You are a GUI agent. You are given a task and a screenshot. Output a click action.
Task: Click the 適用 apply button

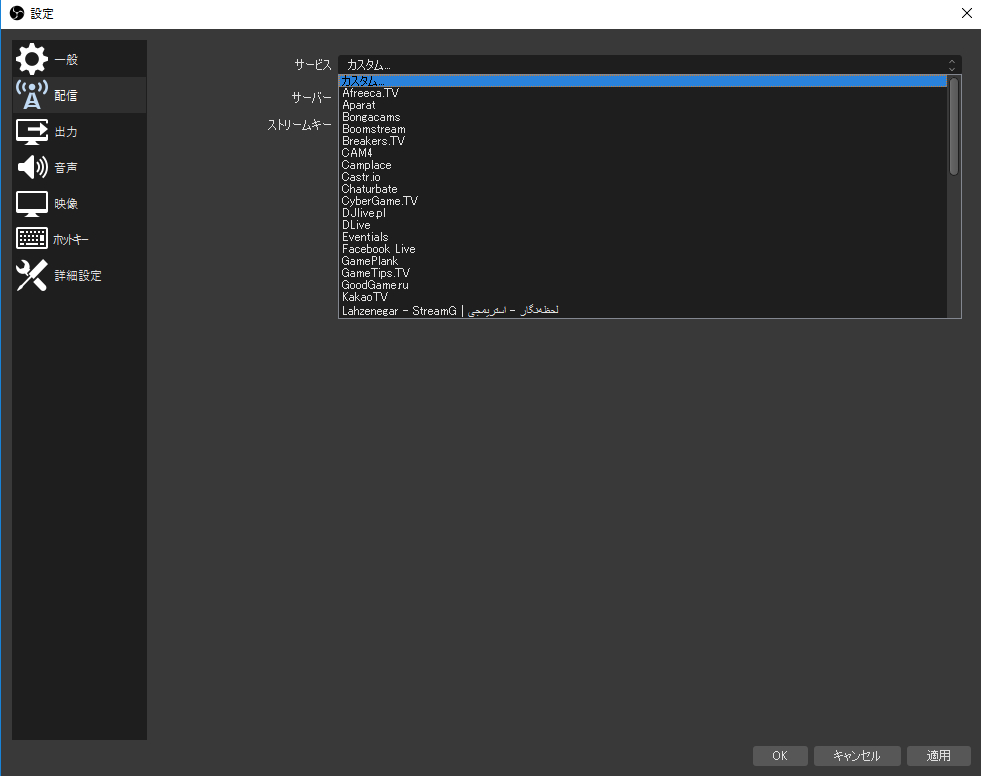937,756
